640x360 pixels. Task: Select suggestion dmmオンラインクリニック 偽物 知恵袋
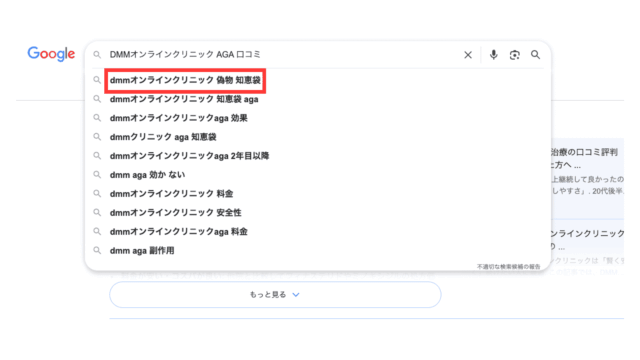(x=185, y=80)
